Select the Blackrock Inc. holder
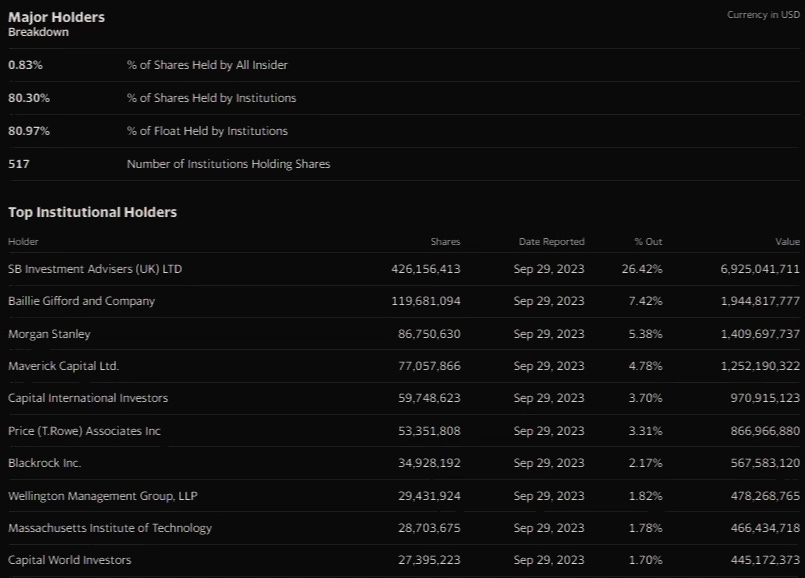Screen dimensions: 805x578 [x=45, y=463]
